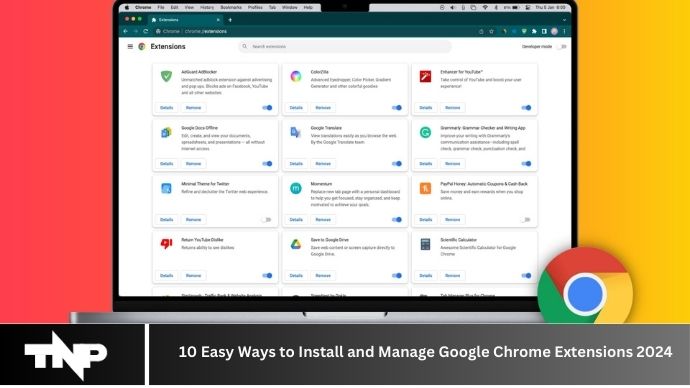Click the Google Translate extension icon
This screenshot has height=388, width=690.
pos(296,132)
